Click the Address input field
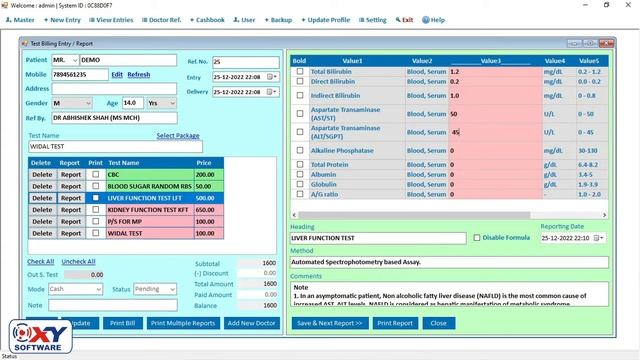The height and width of the screenshot is (360, 640). (x=114, y=89)
